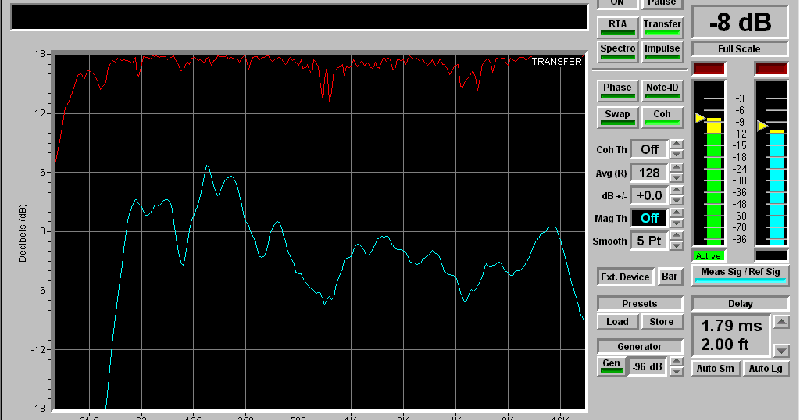Image resolution: width=800 pixels, height=420 pixels.
Task: Store a preset with Store
Action: click(x=662, y=322)
